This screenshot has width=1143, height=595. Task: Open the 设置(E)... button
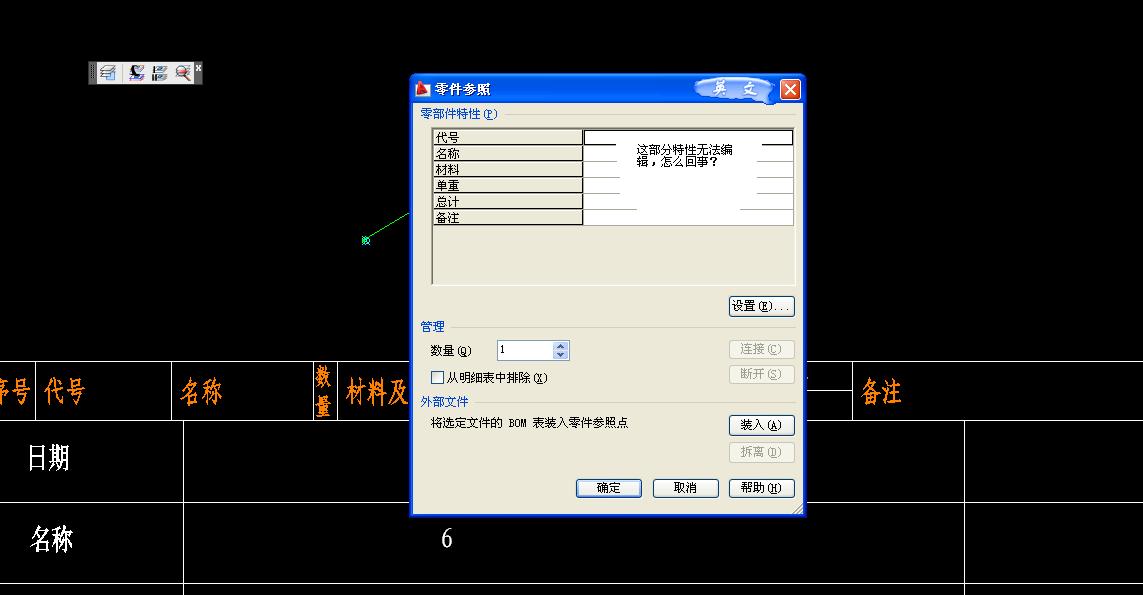(x=762, y=306)
